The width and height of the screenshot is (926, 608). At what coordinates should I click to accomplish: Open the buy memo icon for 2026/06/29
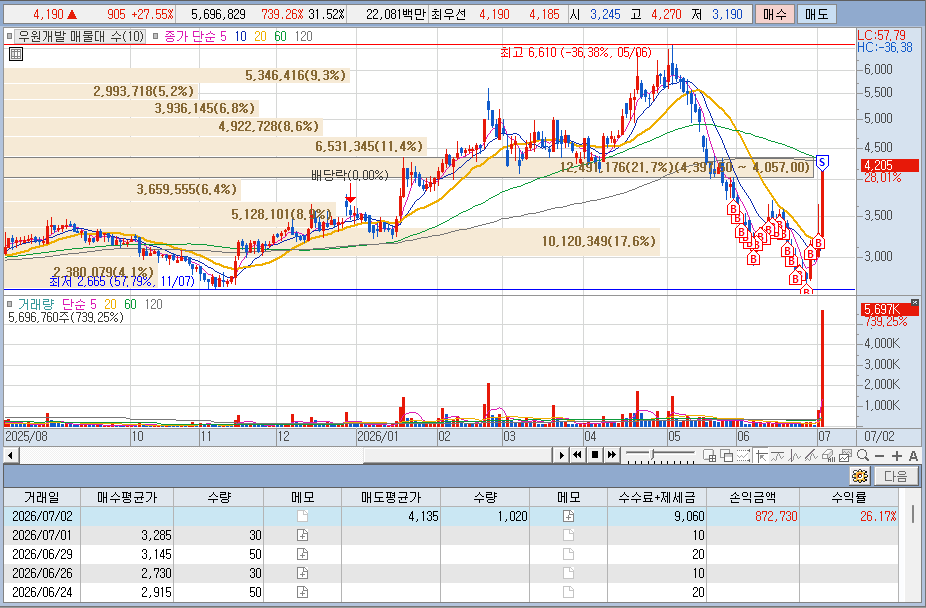[302, 554]
